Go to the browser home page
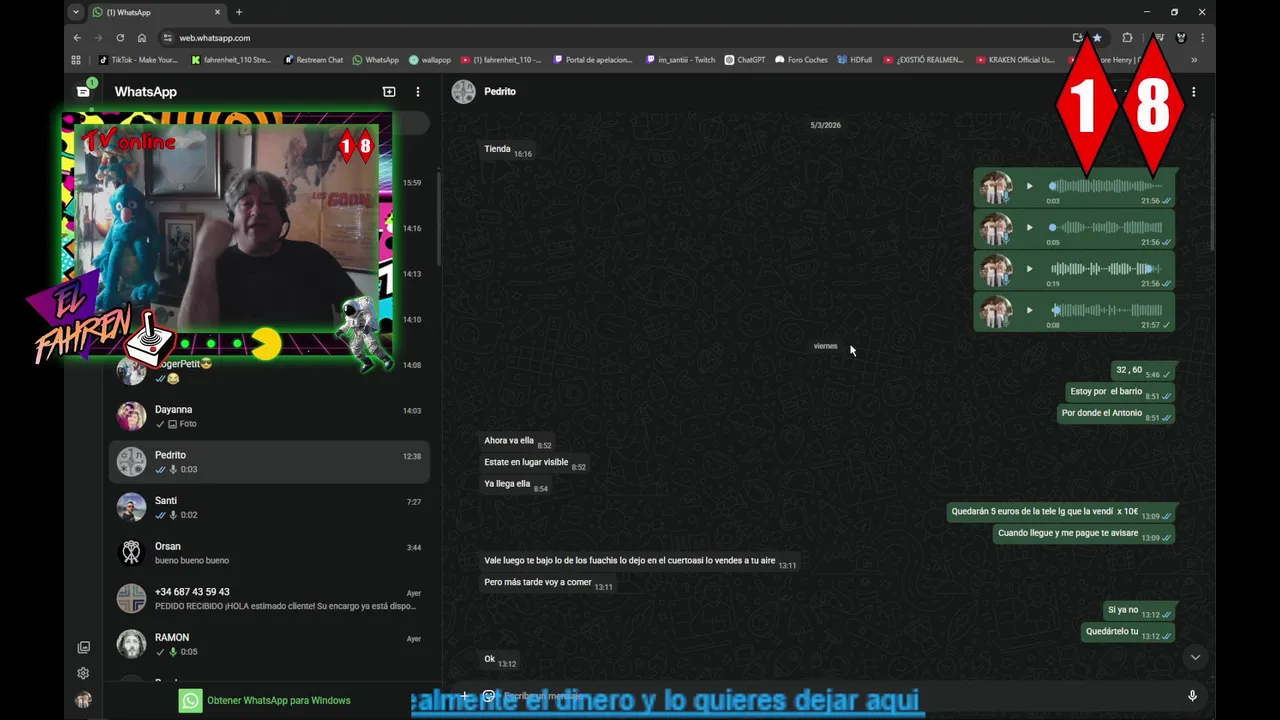 click(x=142, y=38)
